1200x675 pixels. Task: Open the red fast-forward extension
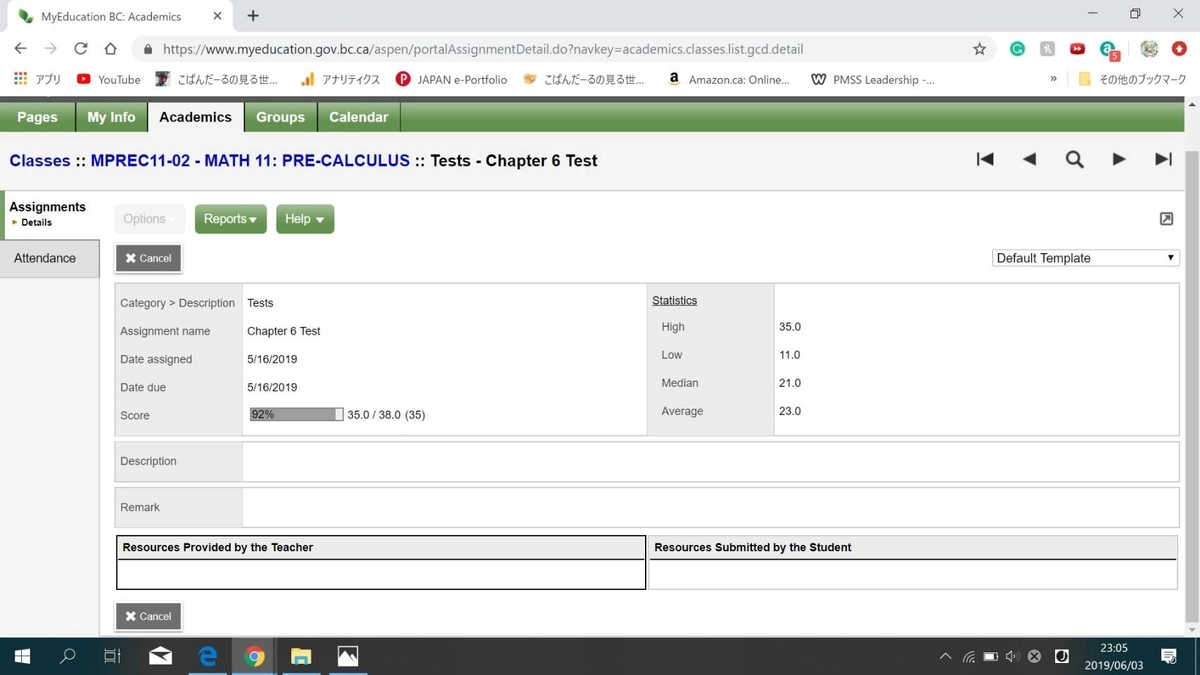[1077, 48]
